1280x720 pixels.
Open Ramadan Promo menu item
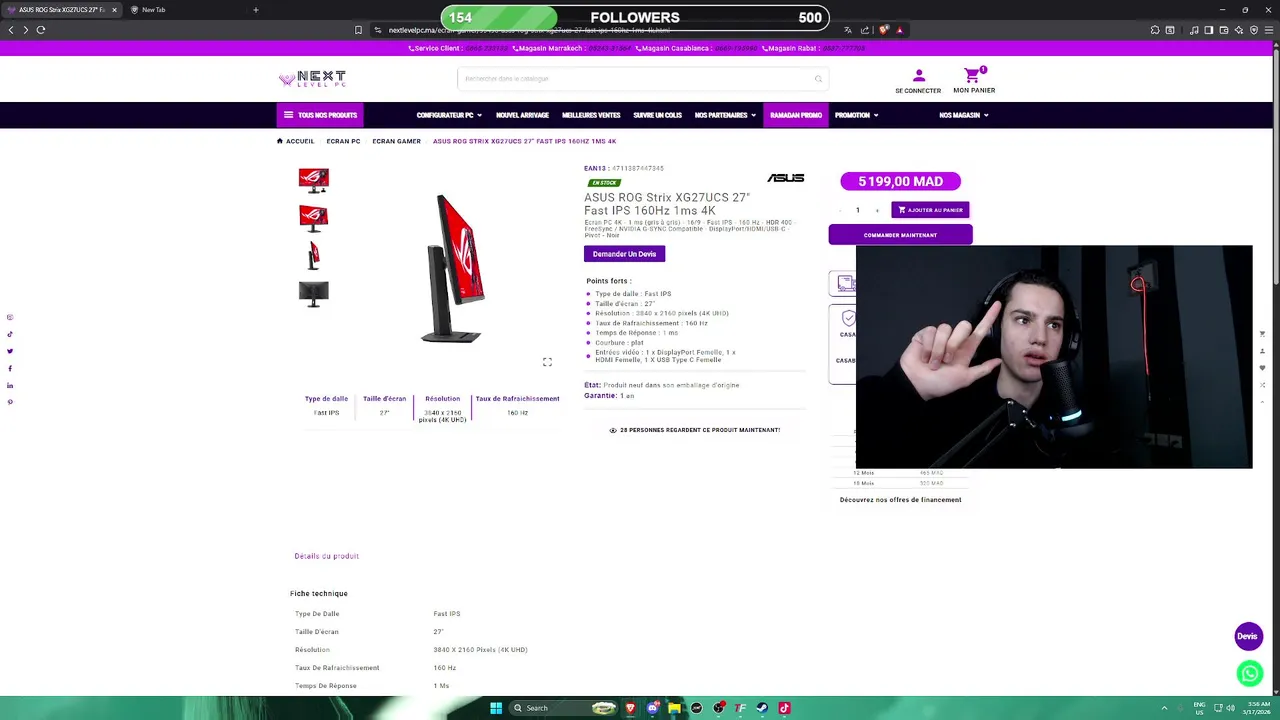click(x=796, y=115)
